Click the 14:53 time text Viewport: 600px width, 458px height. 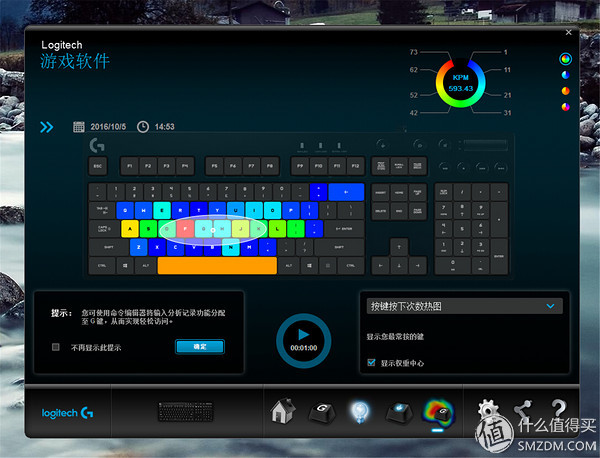pyautogui.click(x=165, y=127)
